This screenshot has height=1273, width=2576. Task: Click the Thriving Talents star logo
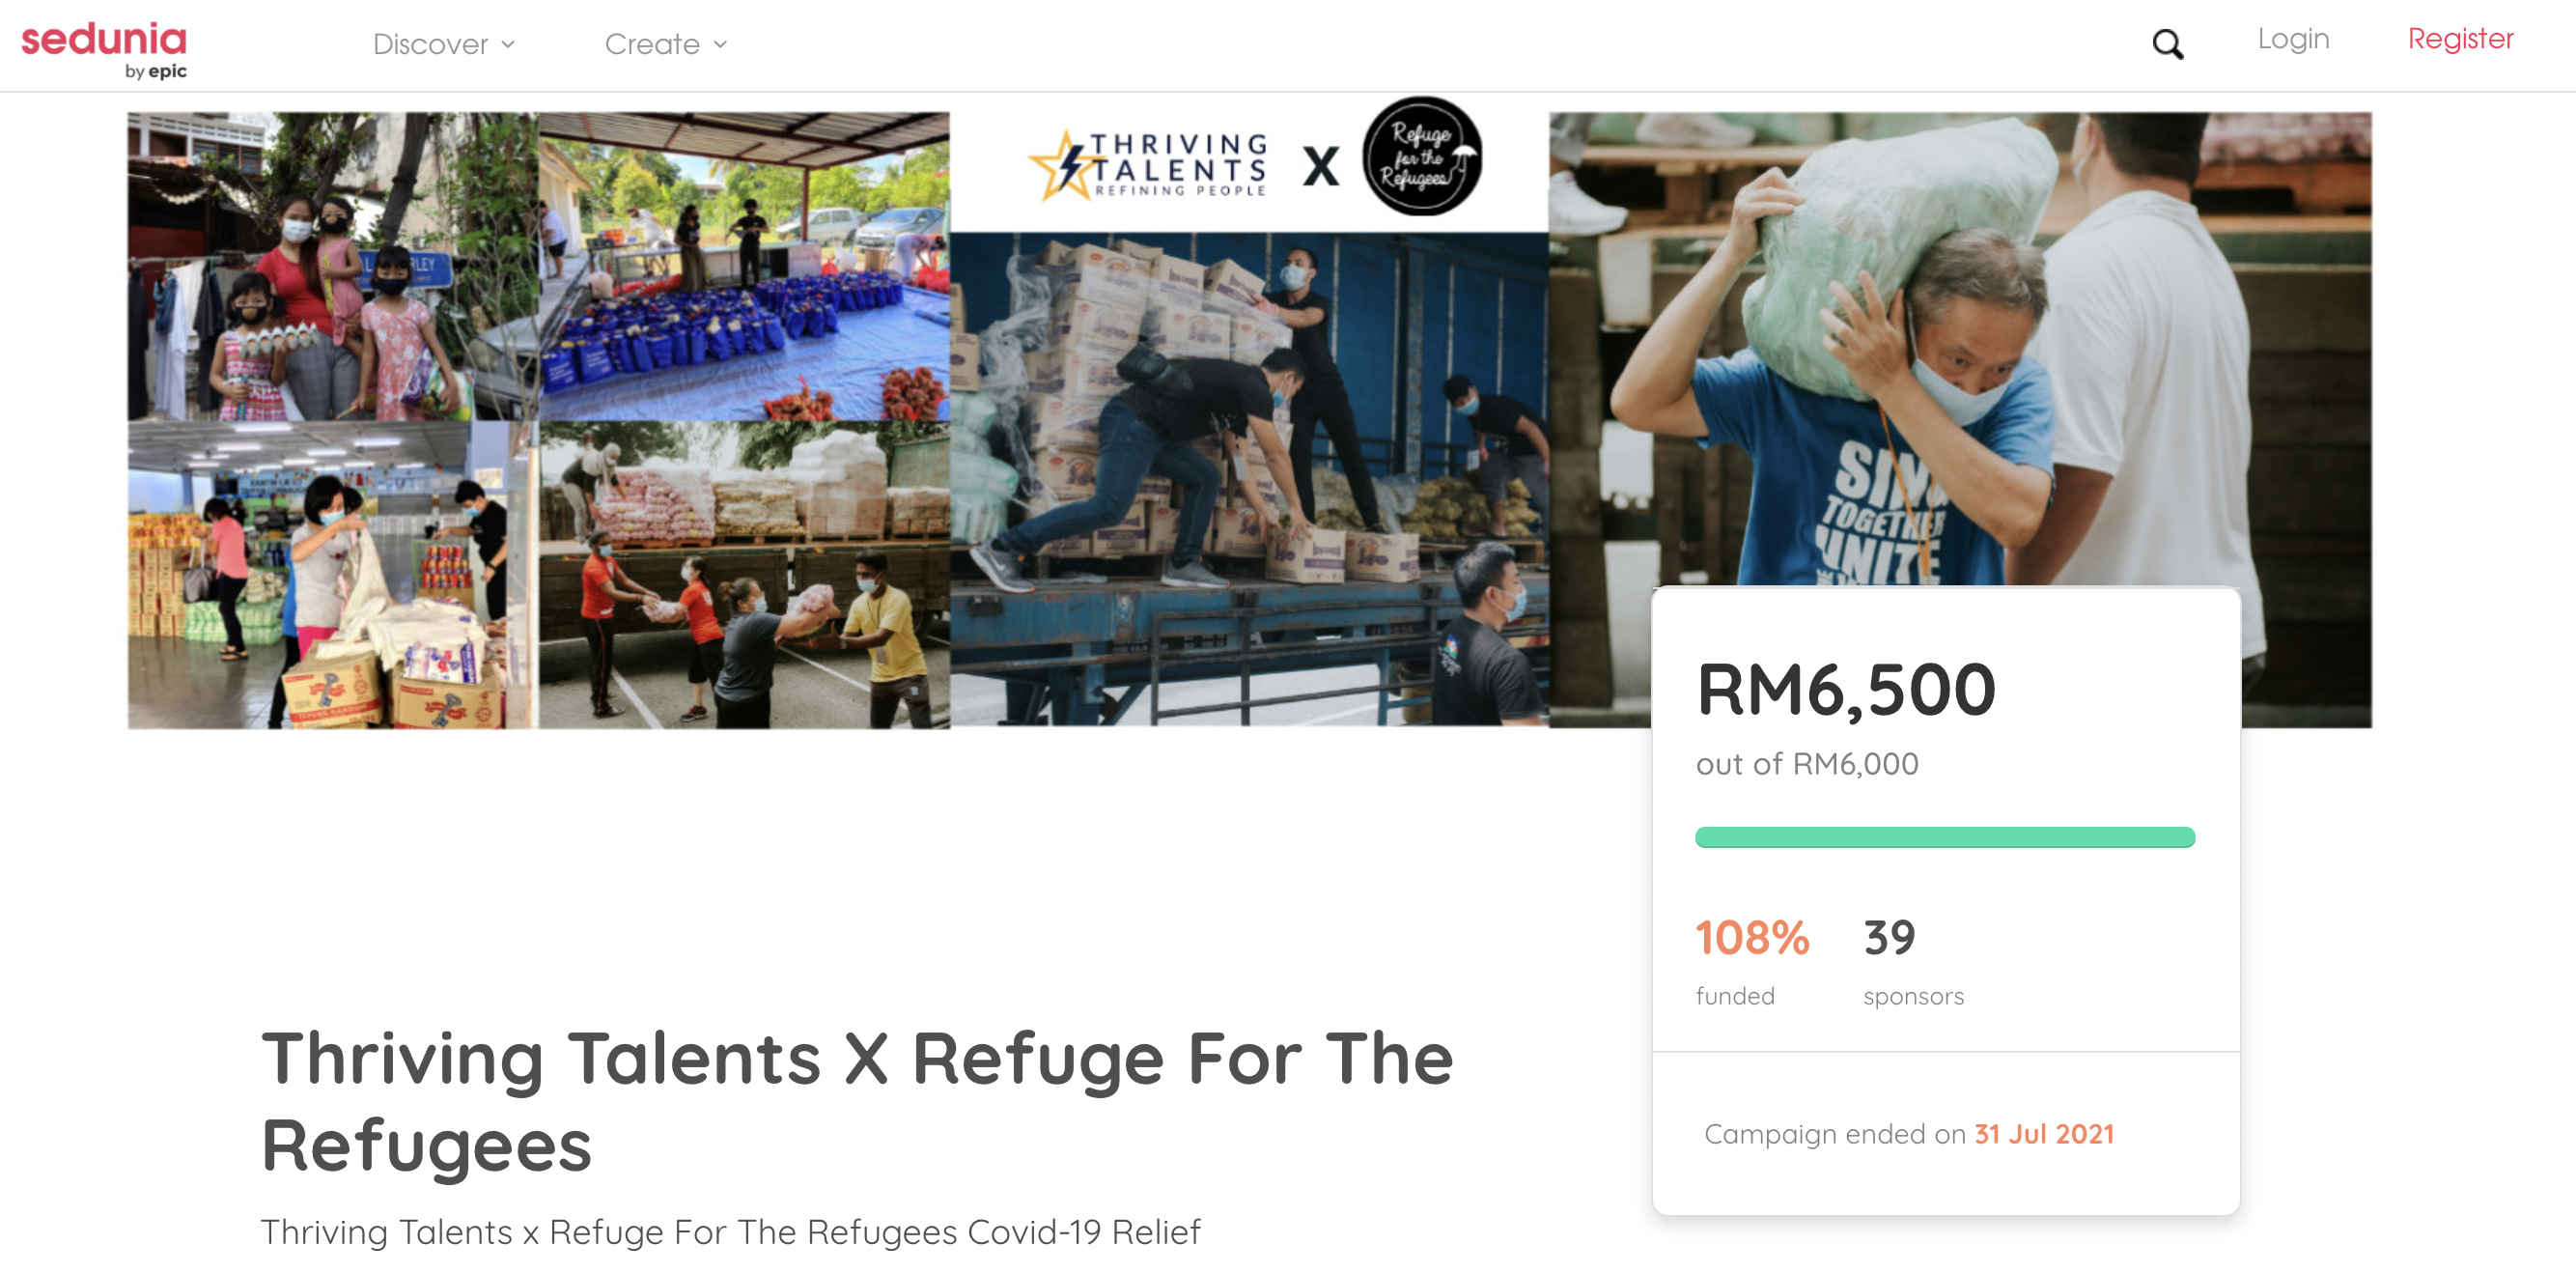point(1148,165)
